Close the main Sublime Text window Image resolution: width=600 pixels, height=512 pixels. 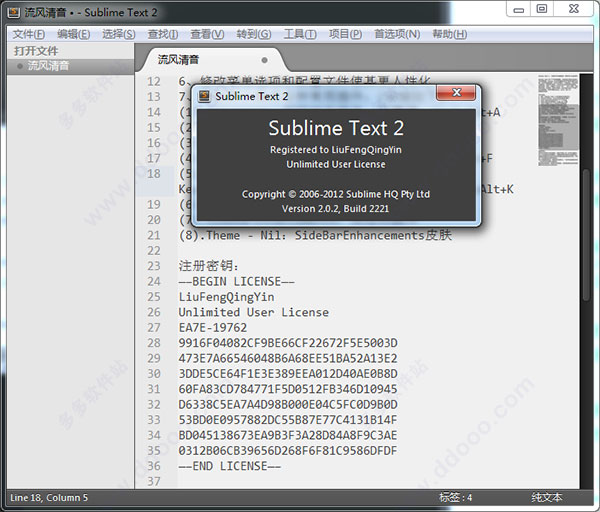[x=574, y=9]
